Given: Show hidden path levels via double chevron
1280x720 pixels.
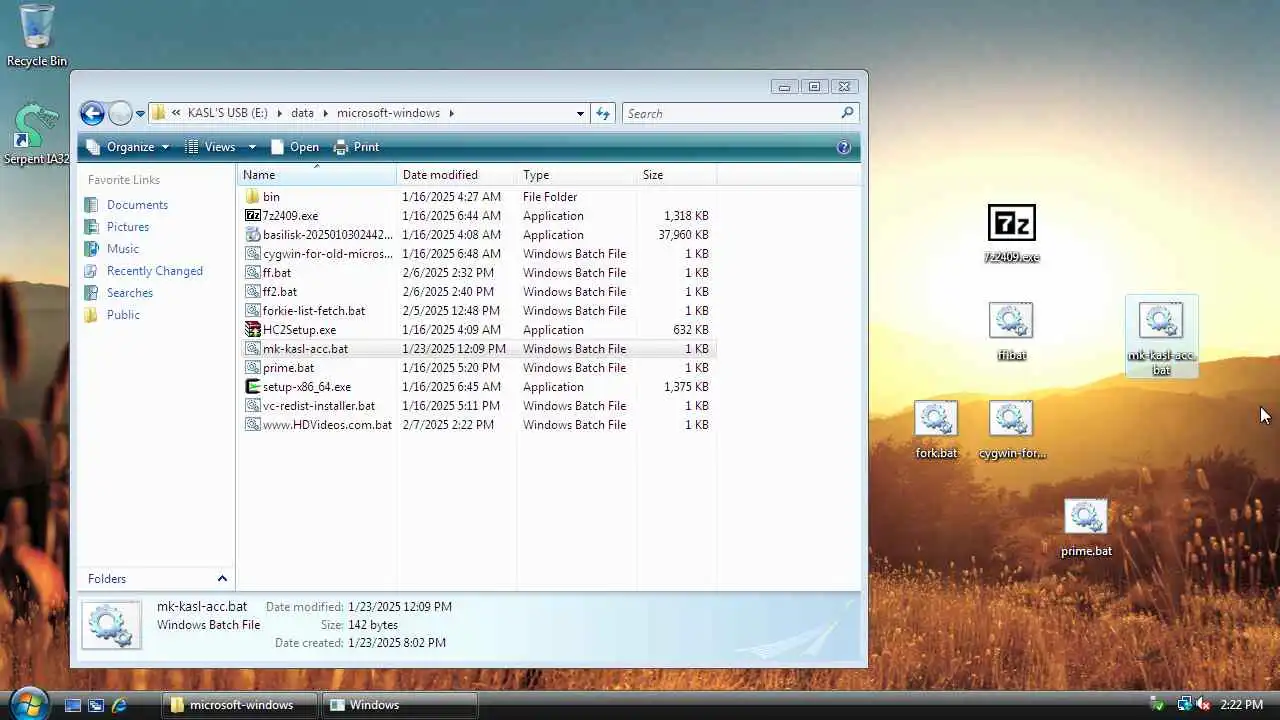Looking at the screenshot, I should click(x=176, y=113).
